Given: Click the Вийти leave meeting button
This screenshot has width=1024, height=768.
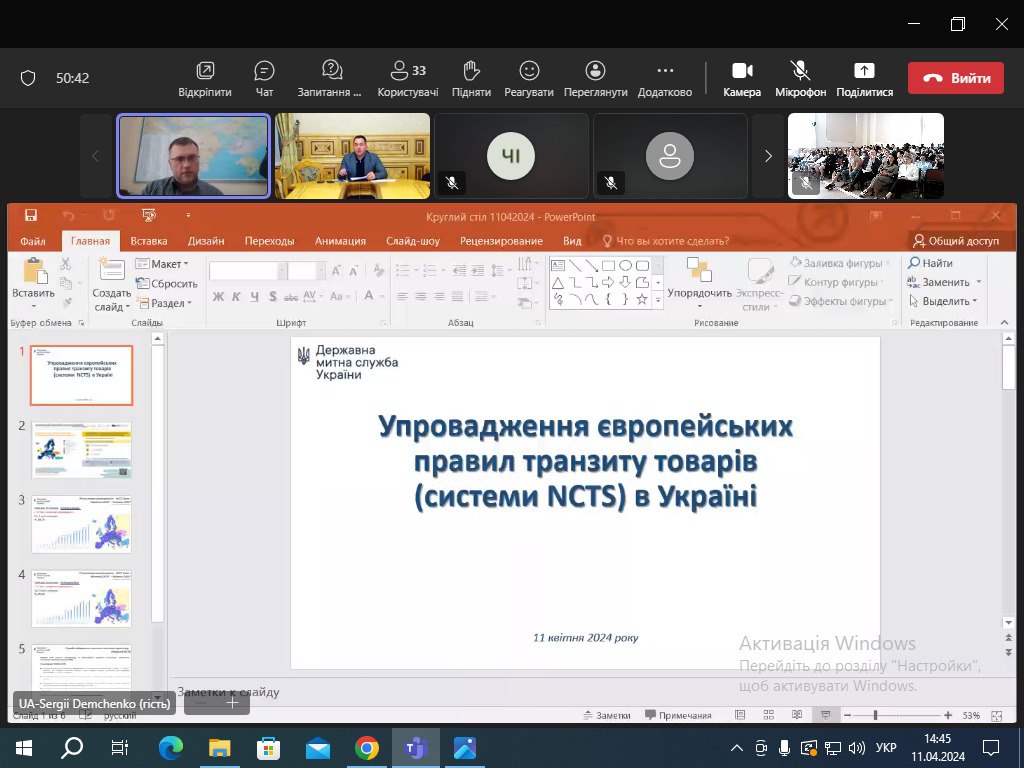Looking at the screenshot, I should (x=955, y=78).
